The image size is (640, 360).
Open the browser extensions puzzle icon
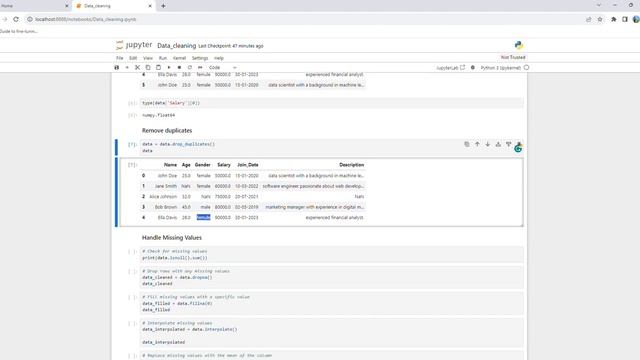click(x=613, y=19)
